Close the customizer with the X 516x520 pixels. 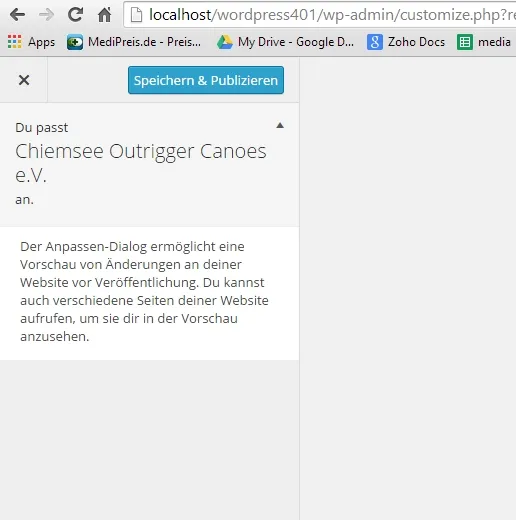tap(24, 80)
